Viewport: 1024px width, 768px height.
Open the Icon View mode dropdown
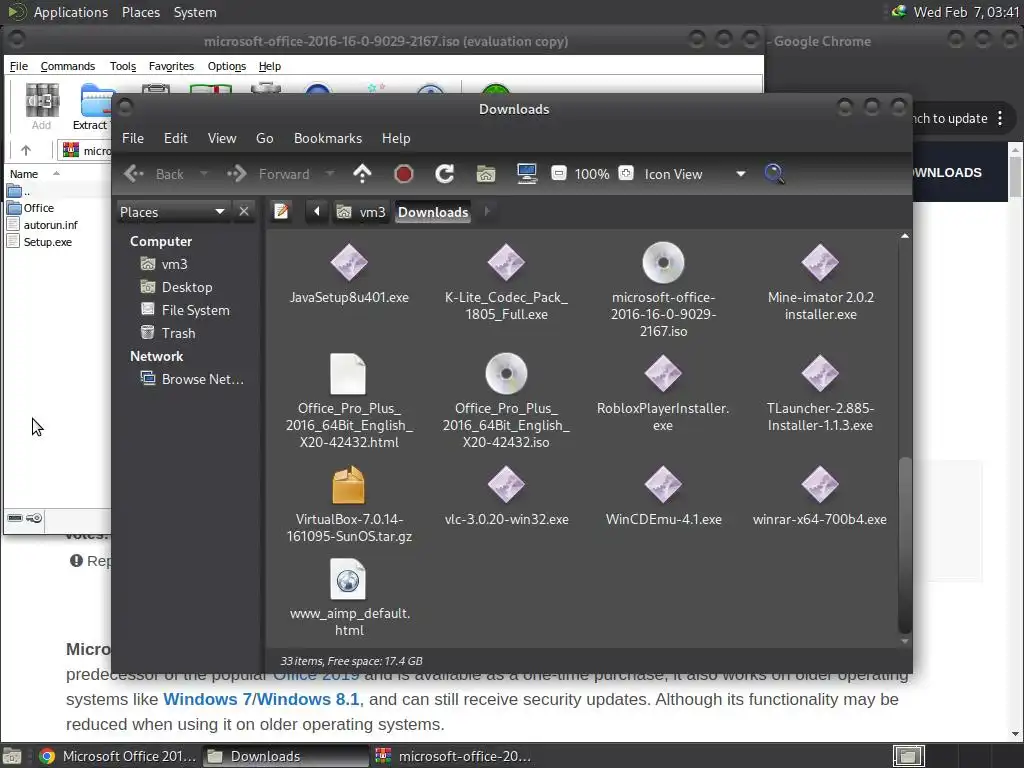point(695,174)
